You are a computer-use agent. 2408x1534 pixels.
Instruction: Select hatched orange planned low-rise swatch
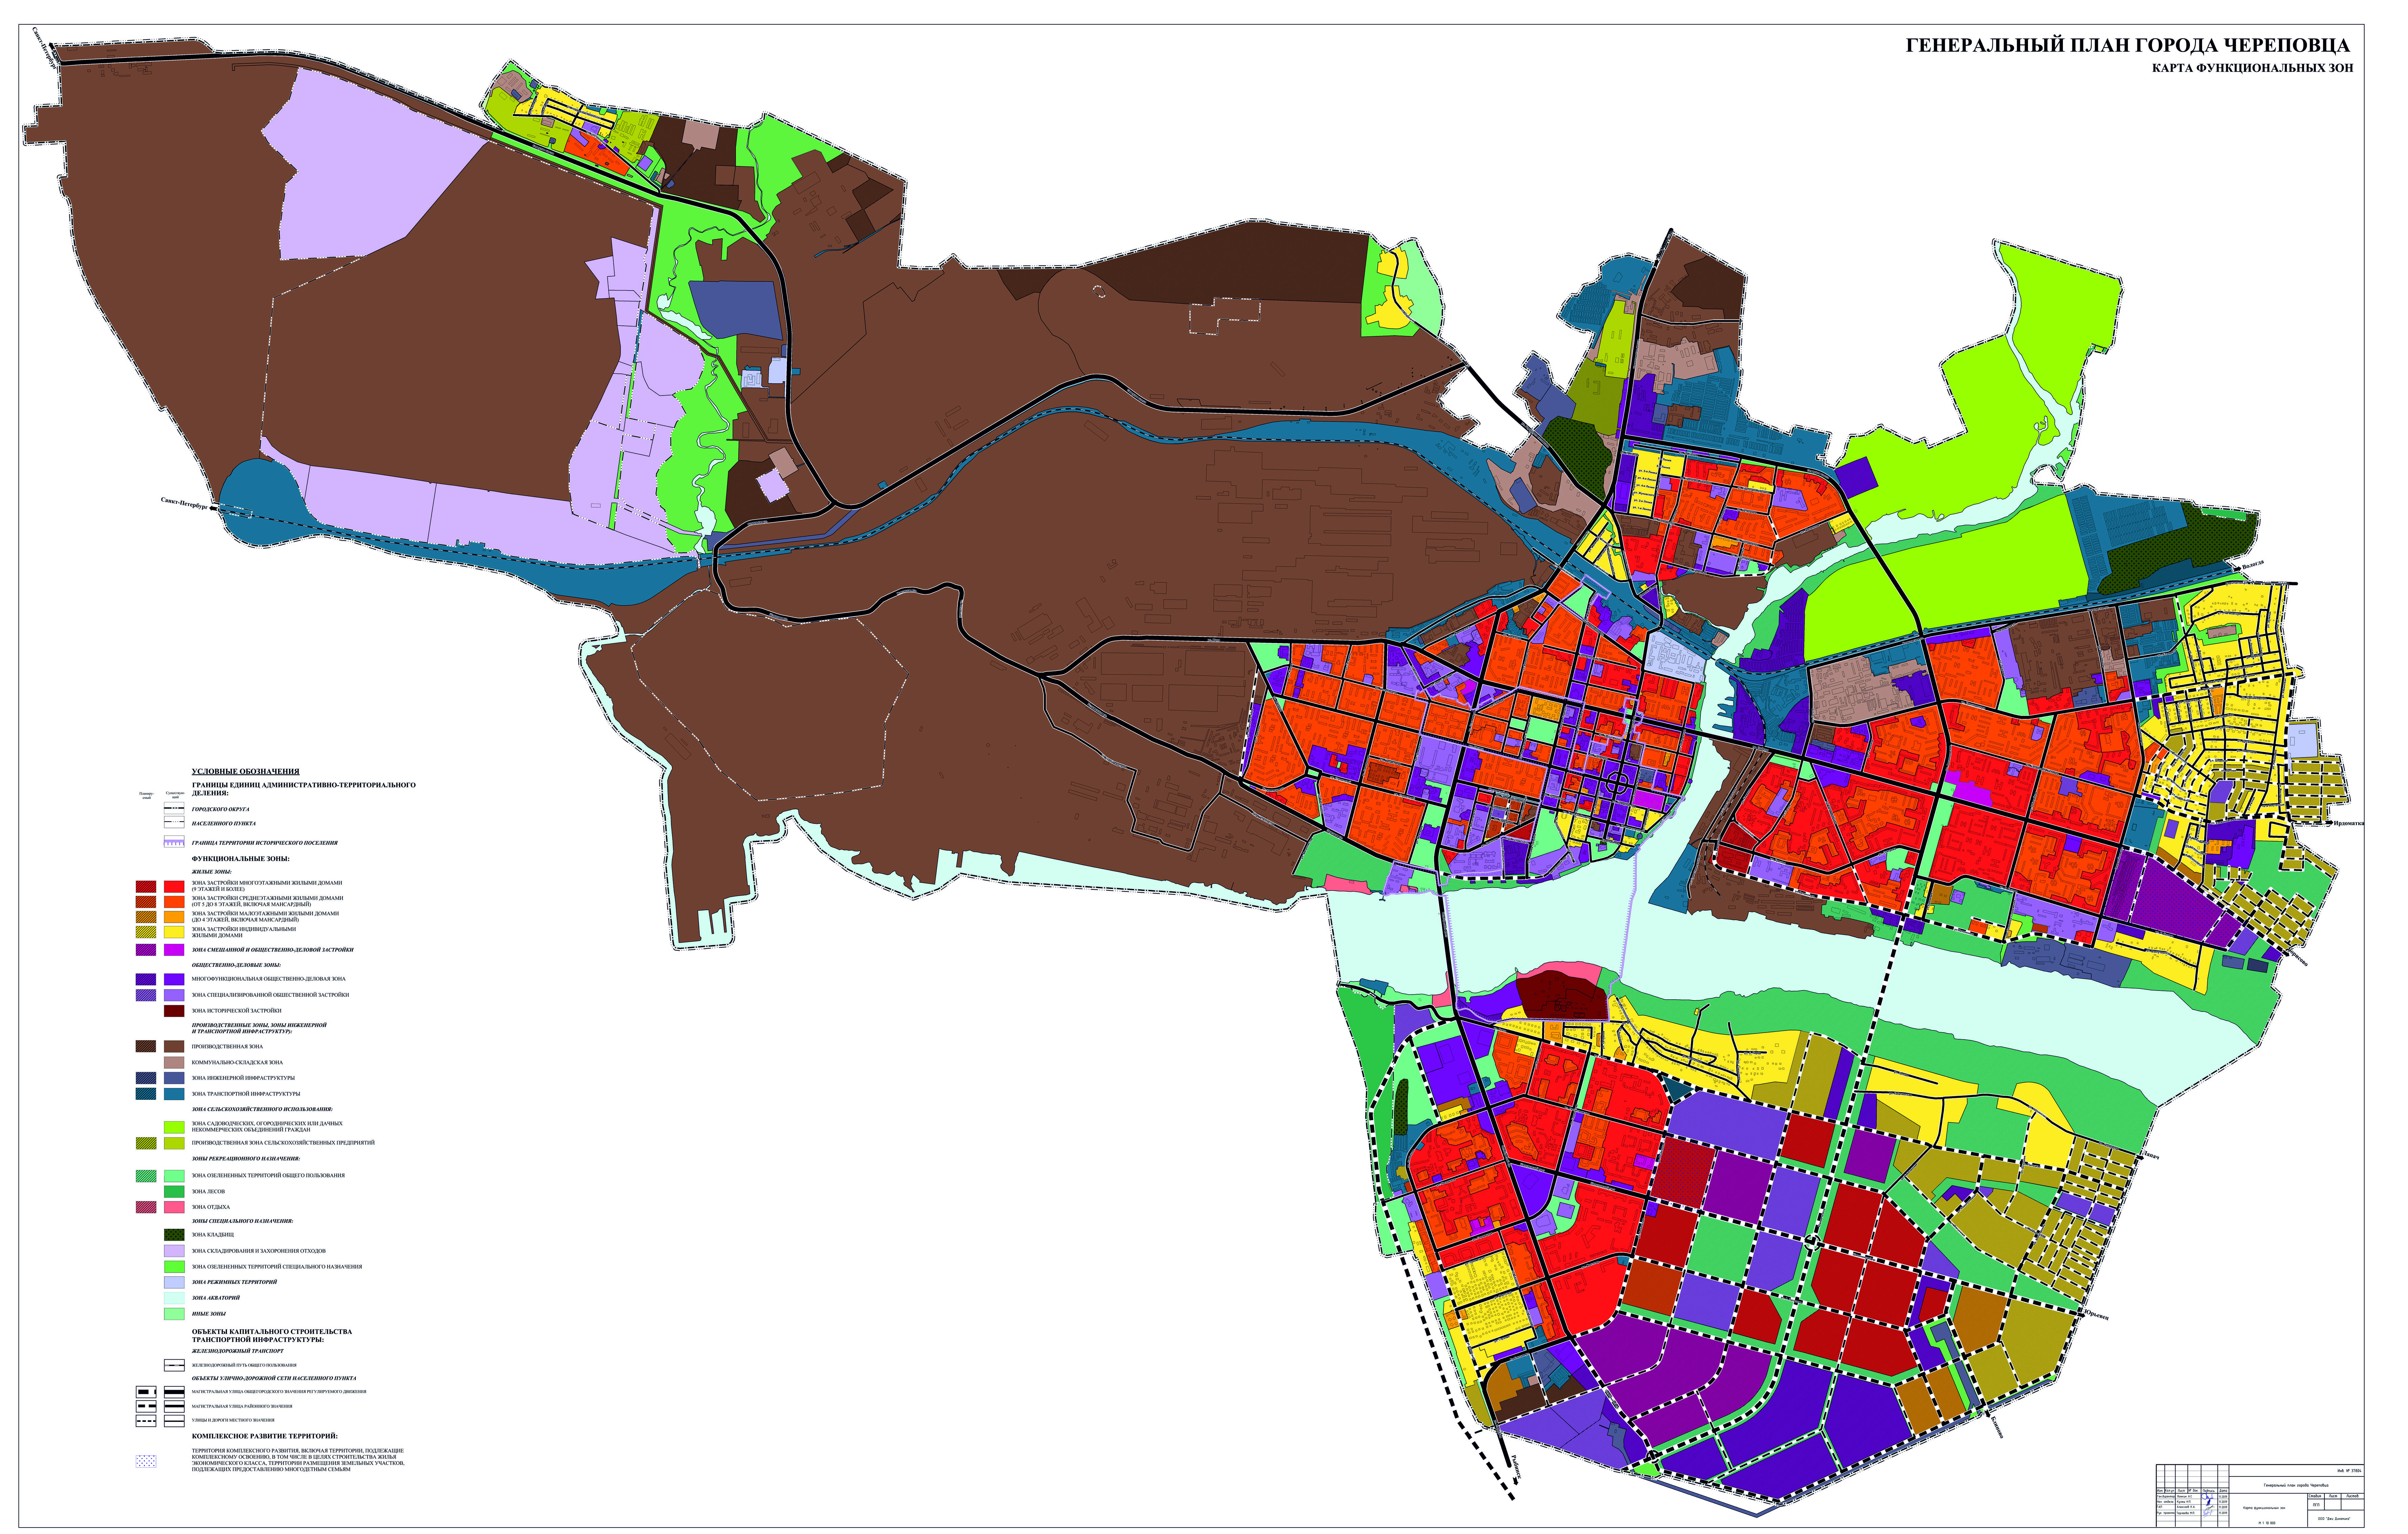(x=146, y=917)
